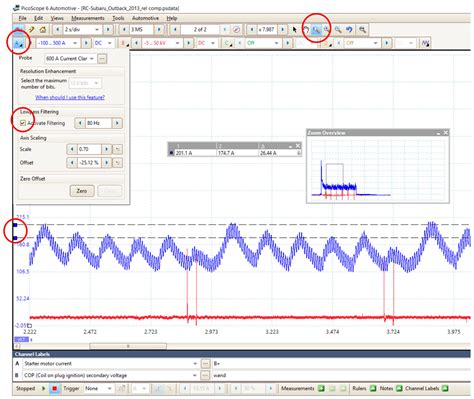Open Channel B label dropdown COP secondary voltage
This screenshot has width=474, height=399.
click(x=195, y=376)
